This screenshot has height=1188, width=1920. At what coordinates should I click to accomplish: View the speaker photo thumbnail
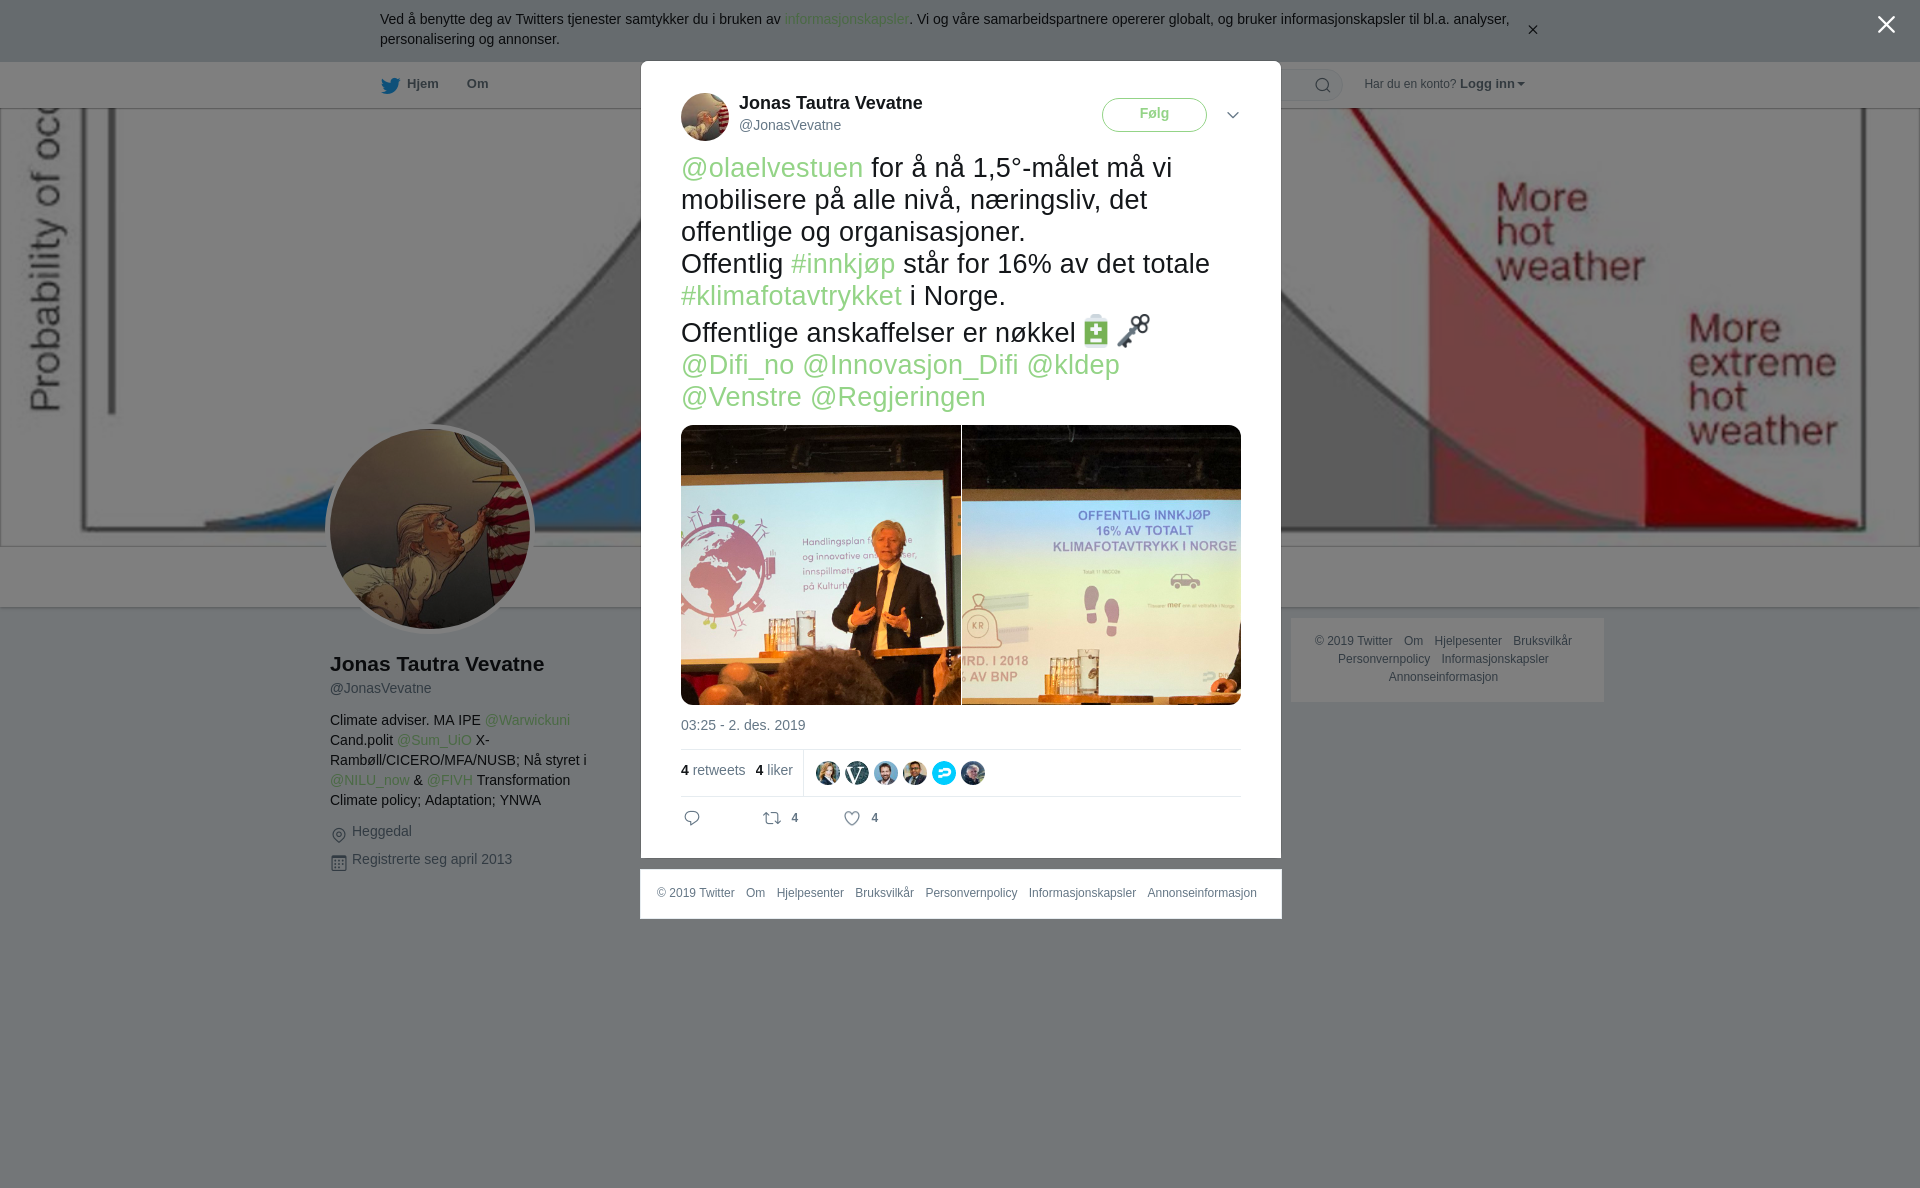[x=820, y=565]
